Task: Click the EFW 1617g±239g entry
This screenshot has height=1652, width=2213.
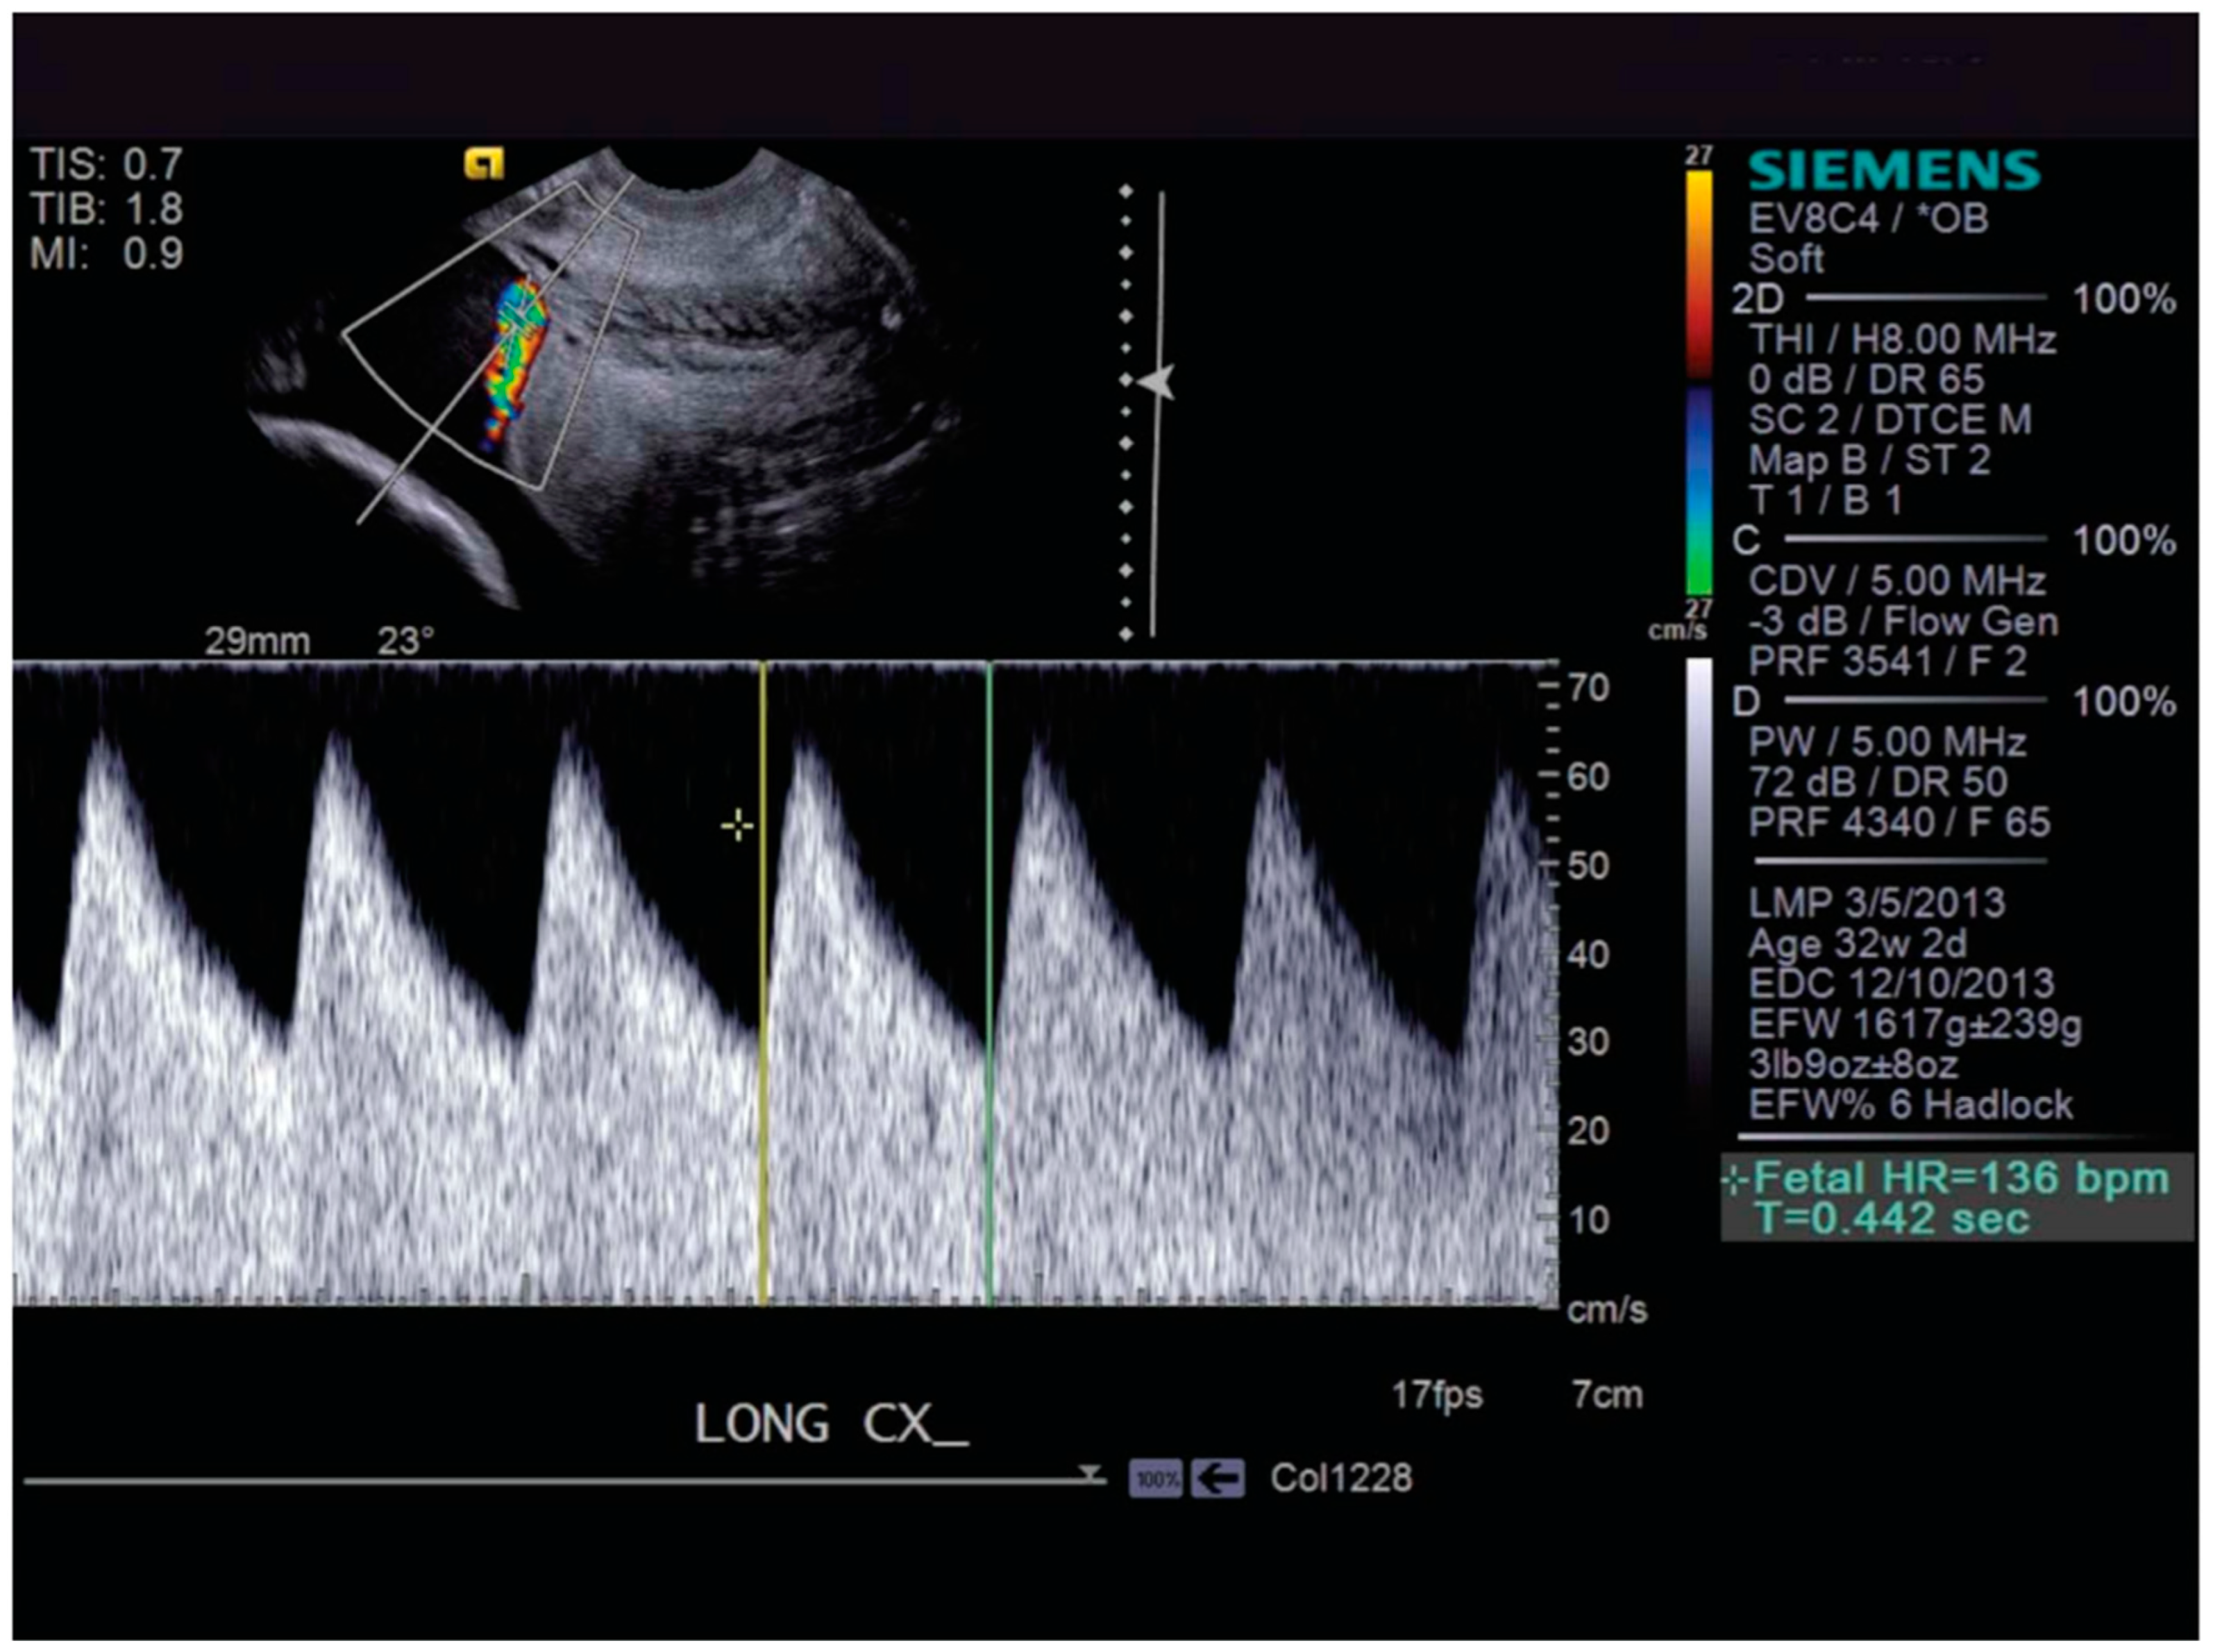Action: [1915, 1024]
